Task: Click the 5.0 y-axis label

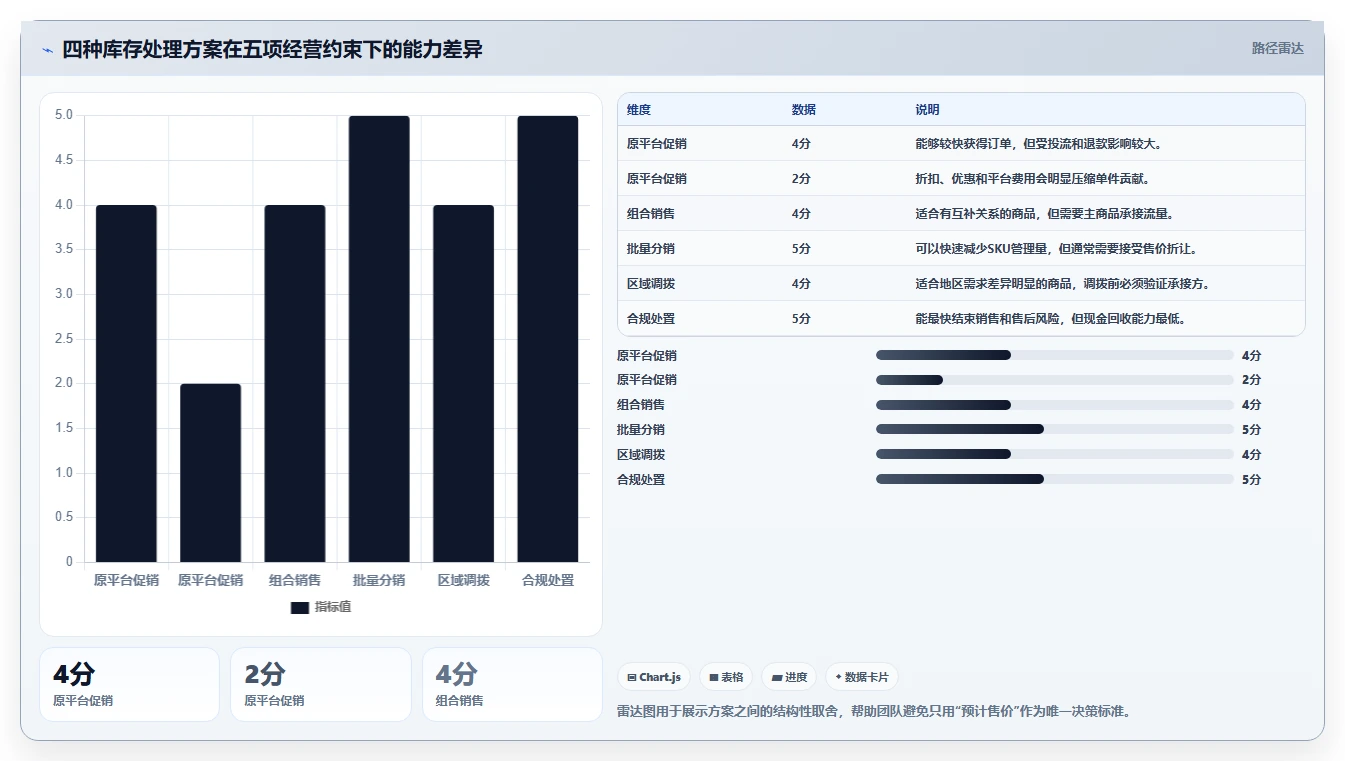Action: click(x=64, y=115)
